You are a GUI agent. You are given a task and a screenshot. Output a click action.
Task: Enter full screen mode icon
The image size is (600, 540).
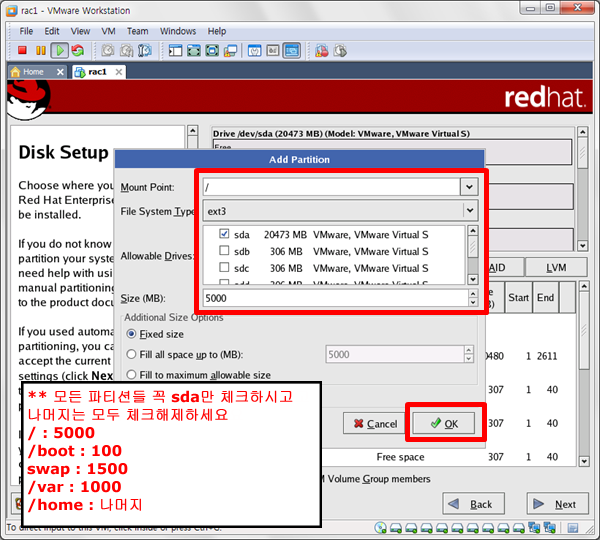[x=212, y=51]
